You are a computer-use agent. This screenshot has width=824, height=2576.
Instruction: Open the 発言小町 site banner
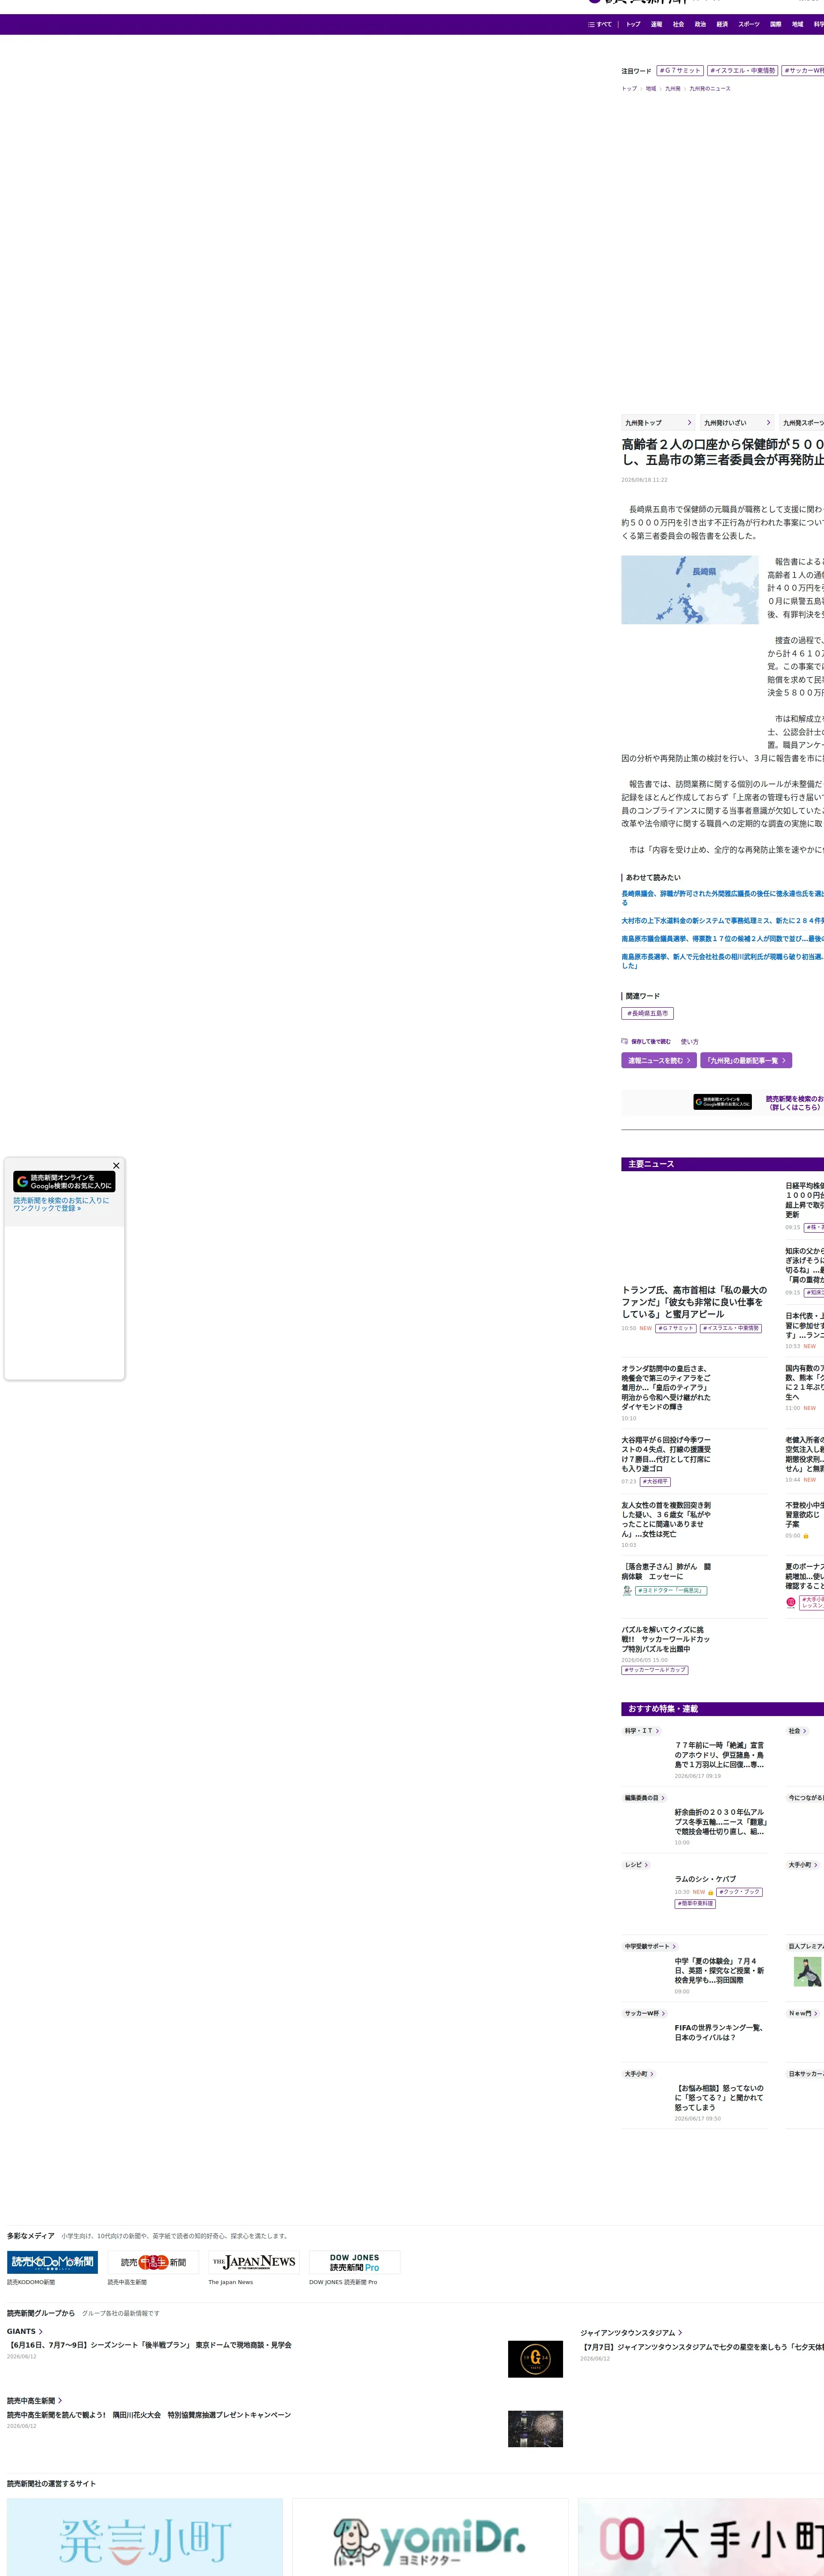point(145,2537)
